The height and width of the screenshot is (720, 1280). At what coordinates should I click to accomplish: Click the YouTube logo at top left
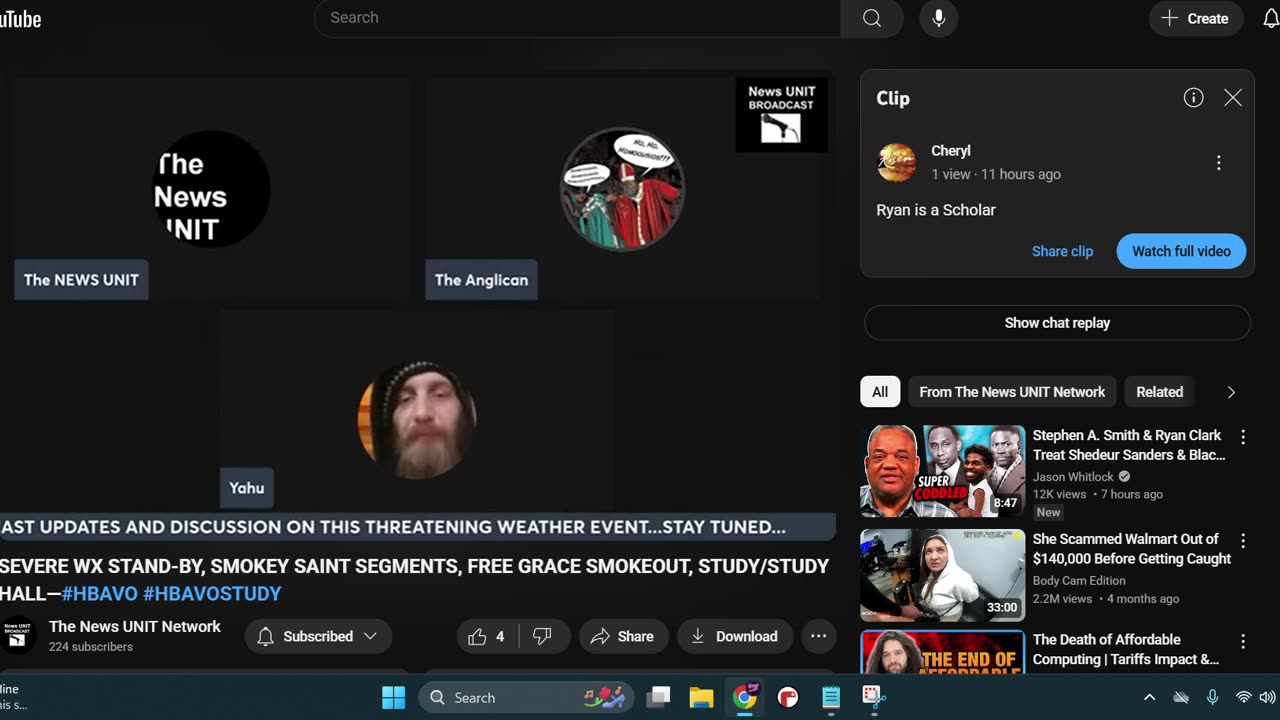coord(20,18)
